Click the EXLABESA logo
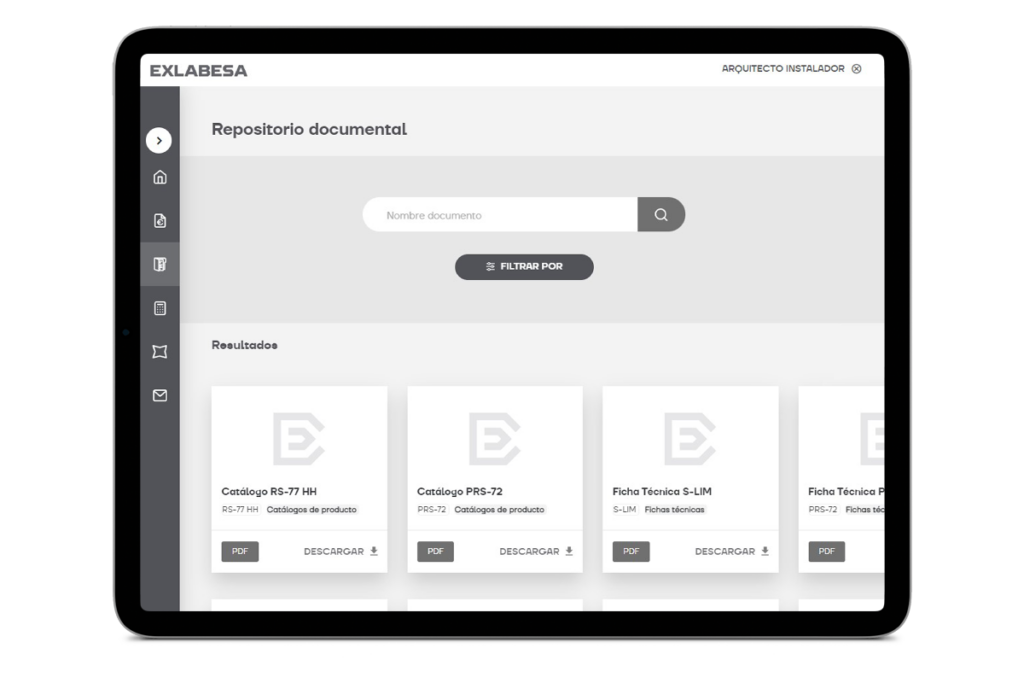The image size is (1024, 683). coord(199,71)
